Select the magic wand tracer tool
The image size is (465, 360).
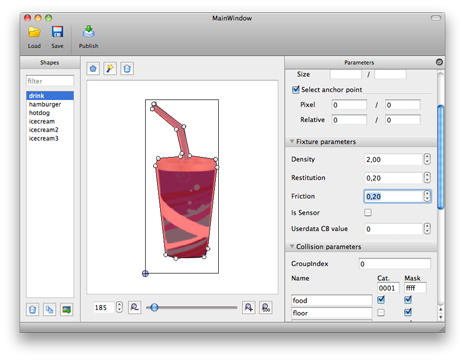[110, 69]
